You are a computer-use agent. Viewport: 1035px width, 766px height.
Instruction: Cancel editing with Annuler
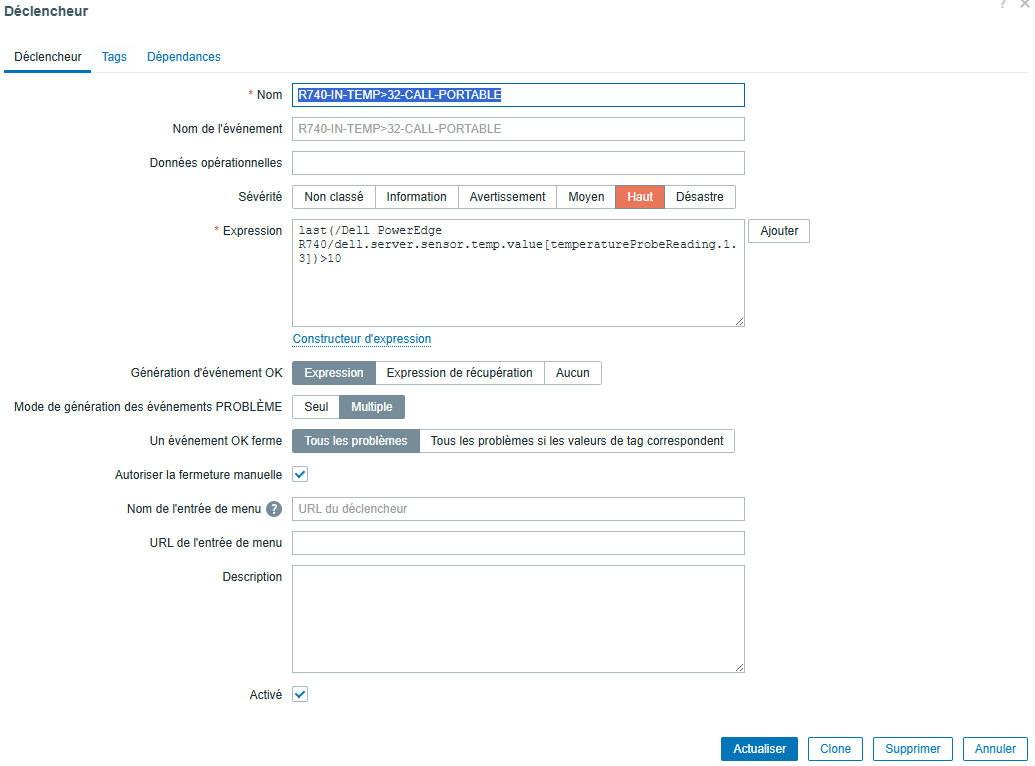995,749
